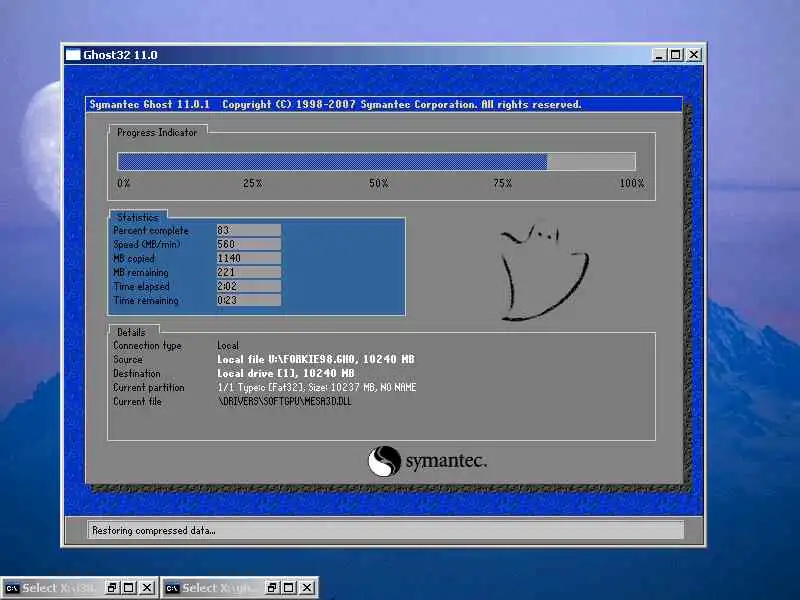The image size is (800, 600).
Task: Close the right minimized Select console window
Action: tap(307, 588)
